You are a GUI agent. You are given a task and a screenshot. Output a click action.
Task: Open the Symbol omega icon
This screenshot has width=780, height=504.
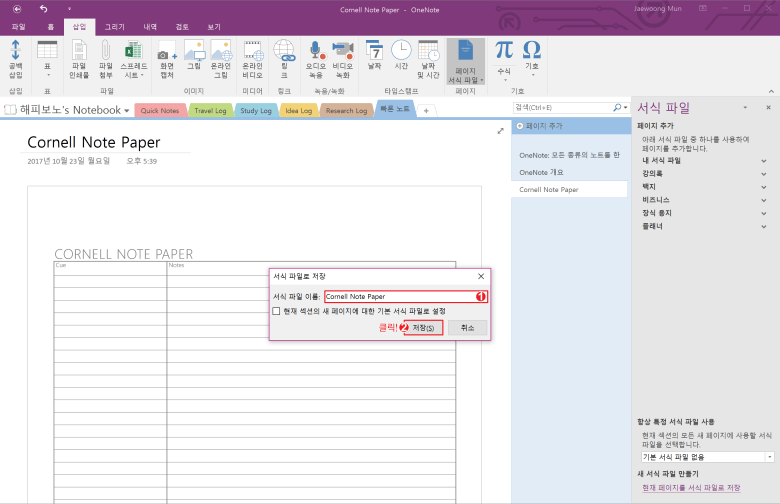pos(532,50)
